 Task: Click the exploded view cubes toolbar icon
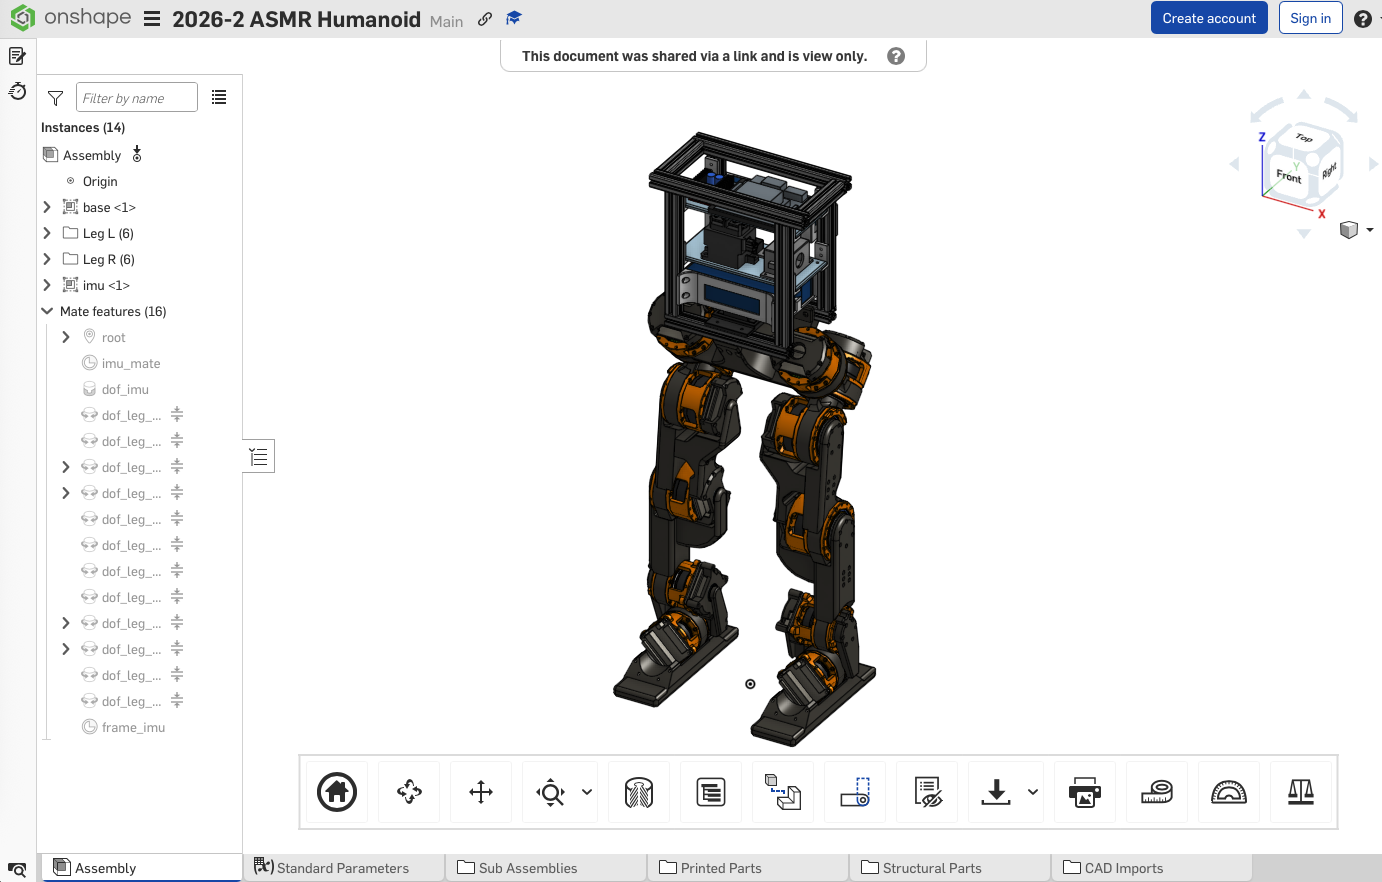[783, 792]
